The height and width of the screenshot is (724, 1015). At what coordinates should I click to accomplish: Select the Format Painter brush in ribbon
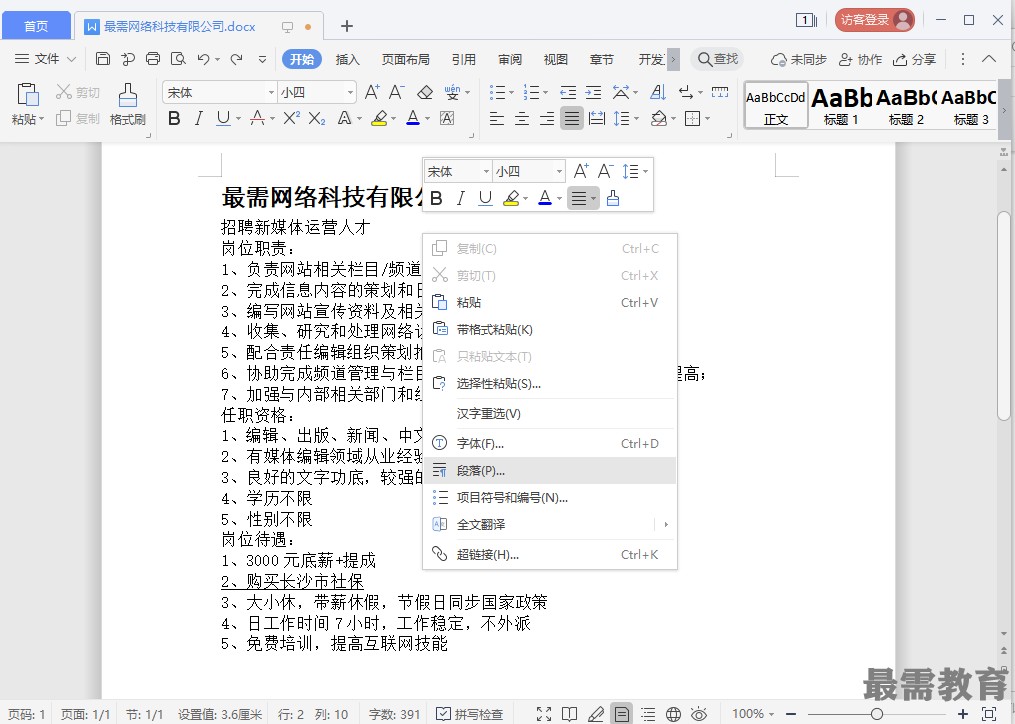coord(128,95)
